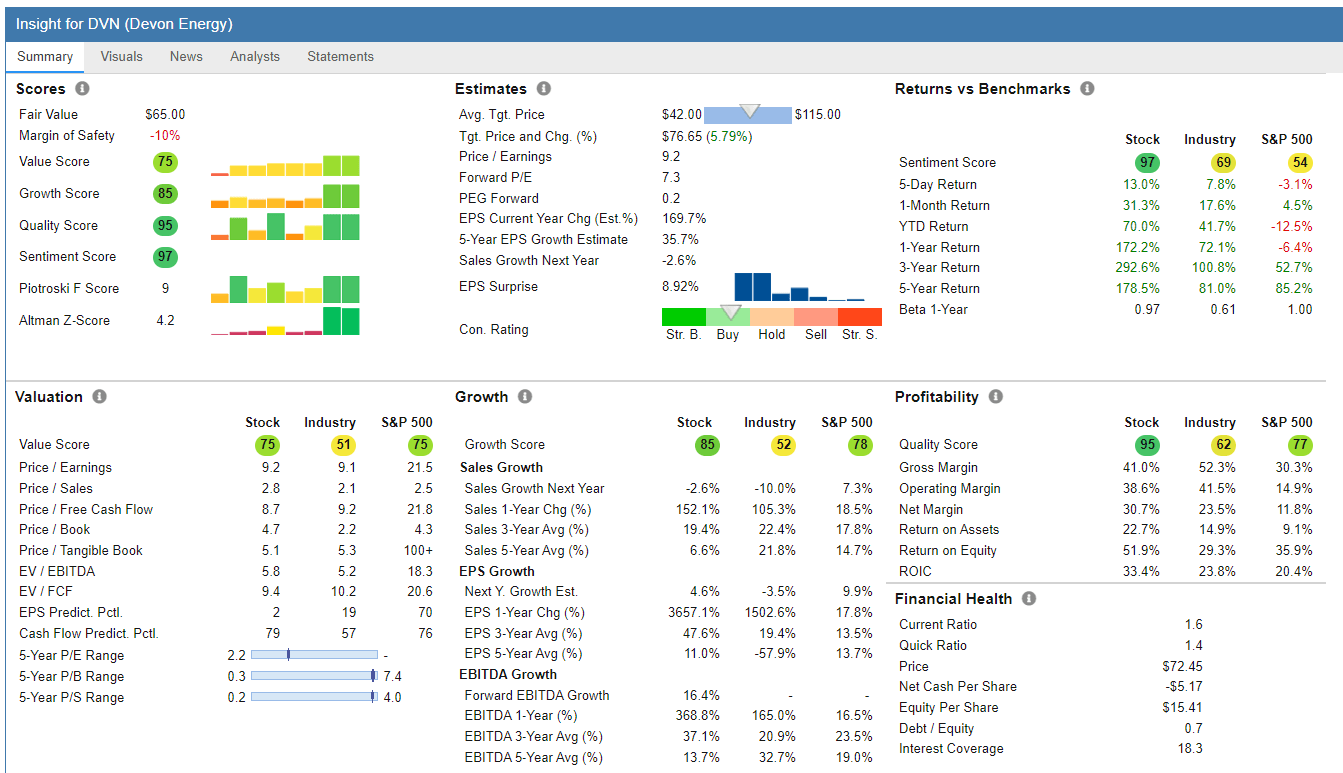Click the S&P 500 growth score 78 badge
Image resolution: width=1343 pixels, height=773 pixels.
[x=860, y=445]
